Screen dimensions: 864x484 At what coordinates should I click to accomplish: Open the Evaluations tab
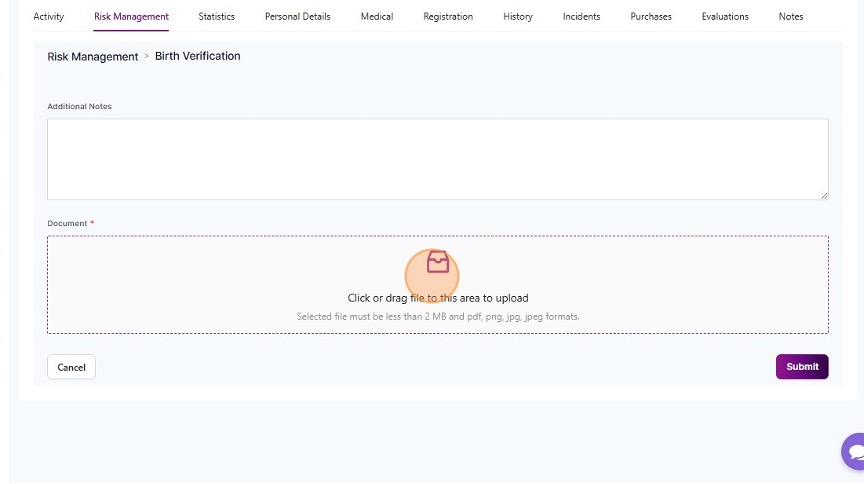click(x=725, y=17)
